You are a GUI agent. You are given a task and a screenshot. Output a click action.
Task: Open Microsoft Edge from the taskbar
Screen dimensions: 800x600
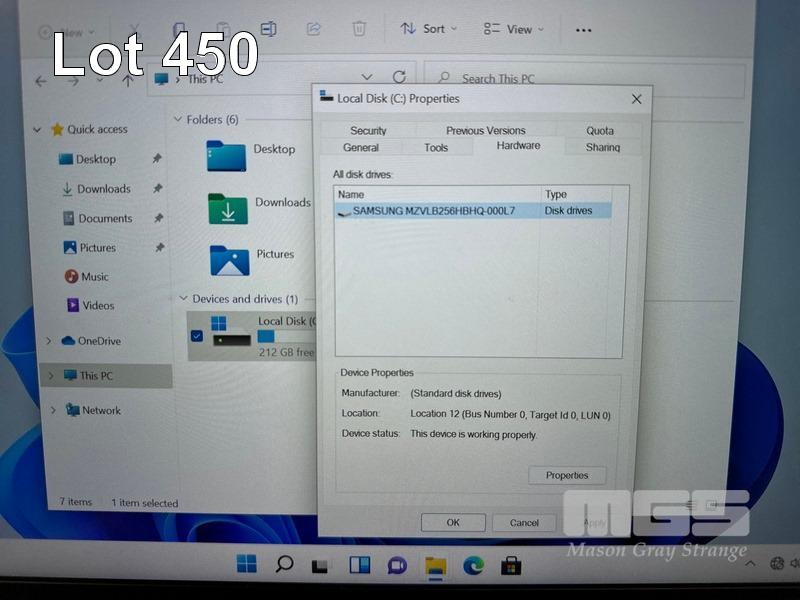coord(473,565)
